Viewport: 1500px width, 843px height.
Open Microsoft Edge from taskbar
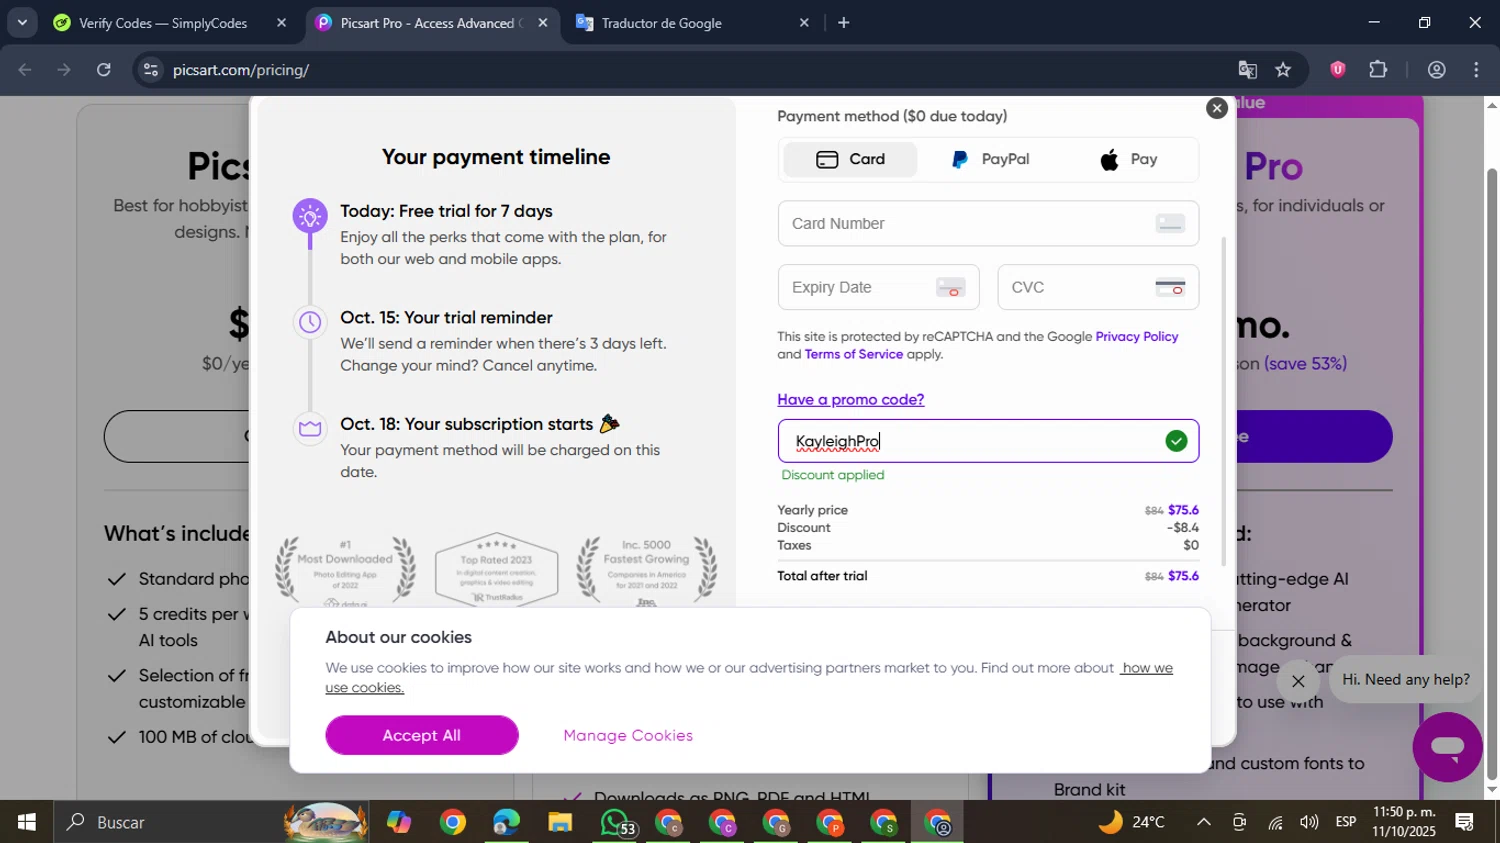tap(506, 822)
